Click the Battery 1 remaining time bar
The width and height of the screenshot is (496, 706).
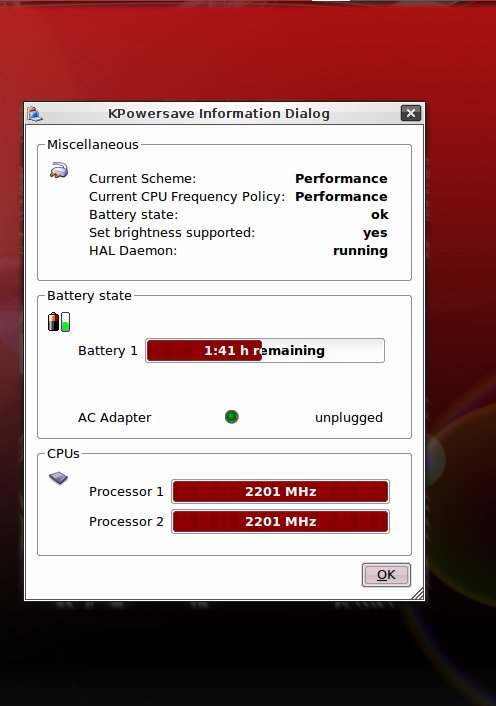[265, 350]
